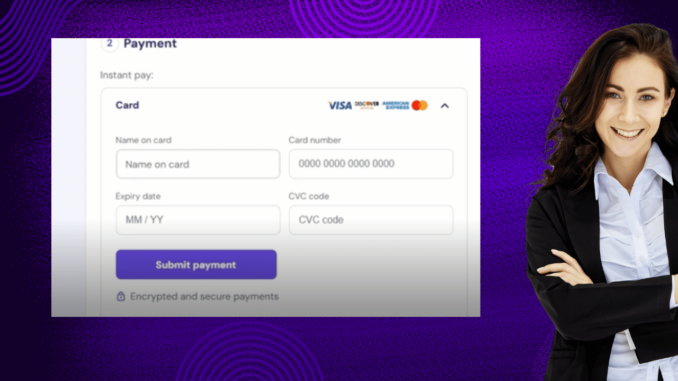This screenshot has height=381, width=678.
Task: Click the Payment step heading
Action: [150, 44]
